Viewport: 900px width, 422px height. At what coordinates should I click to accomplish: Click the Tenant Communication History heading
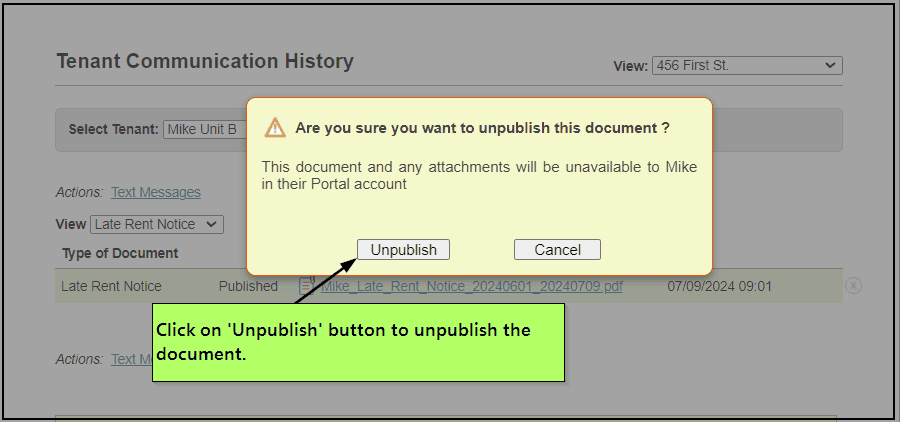point(205,61)
